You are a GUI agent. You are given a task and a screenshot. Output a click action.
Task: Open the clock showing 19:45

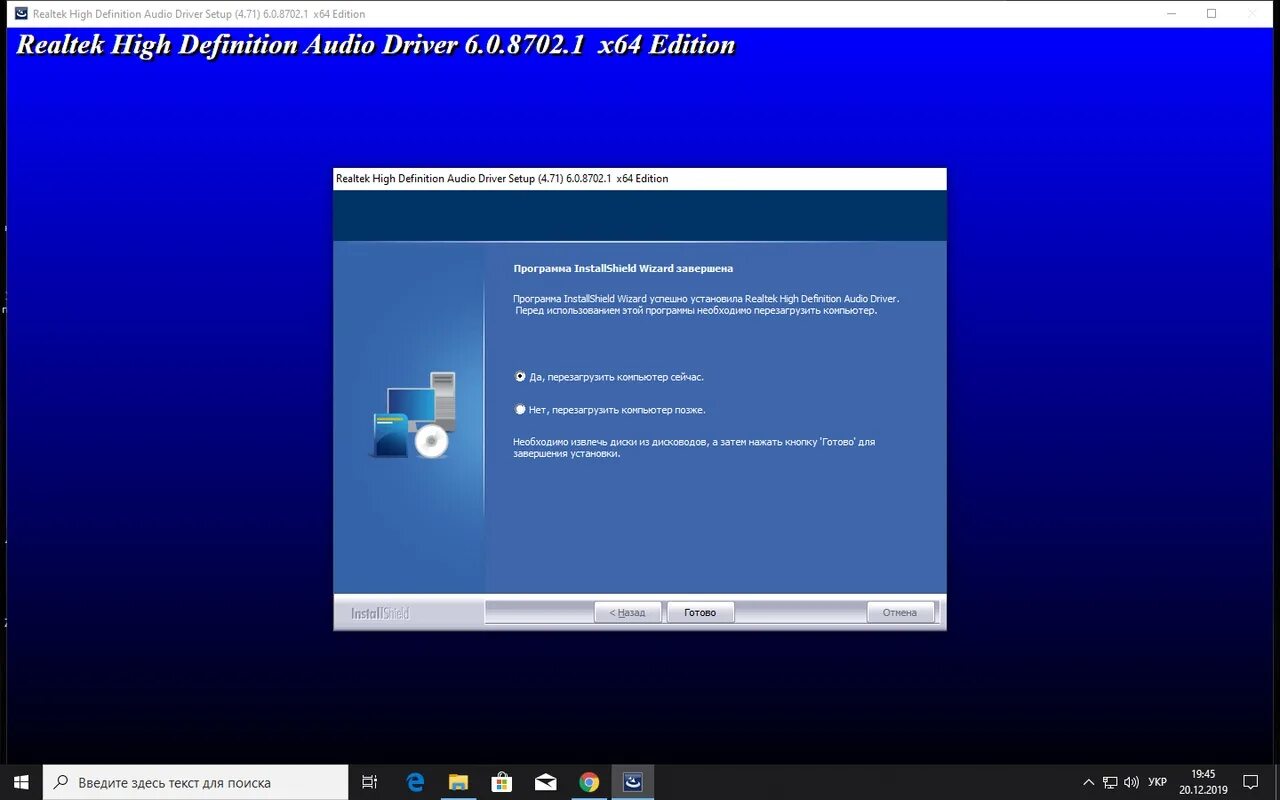tap(1203, 782)
